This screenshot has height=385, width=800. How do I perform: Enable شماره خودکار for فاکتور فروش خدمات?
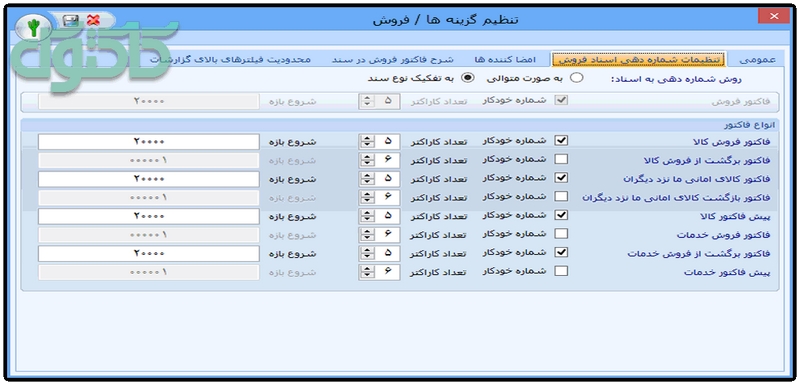pos(561,234)
